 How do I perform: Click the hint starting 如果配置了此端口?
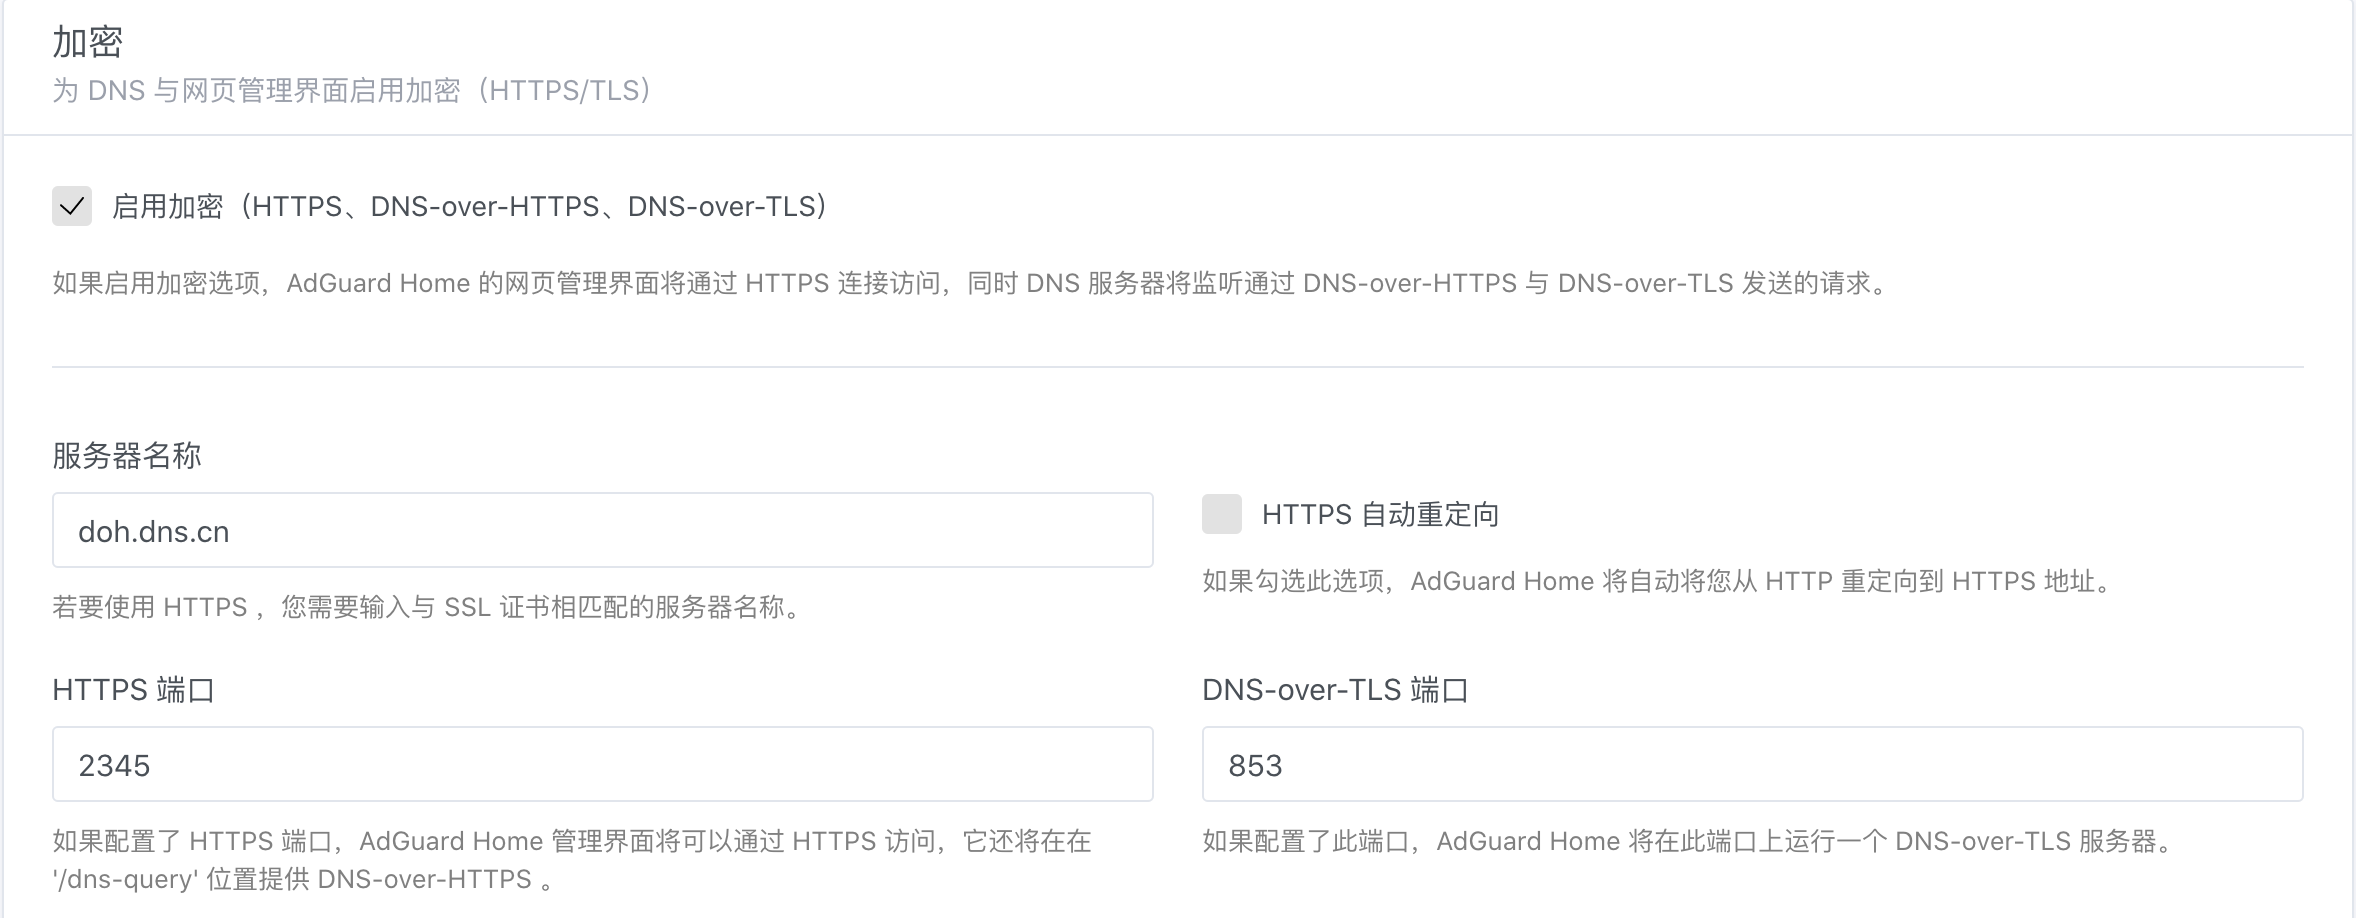click(x=1691, y=841)
